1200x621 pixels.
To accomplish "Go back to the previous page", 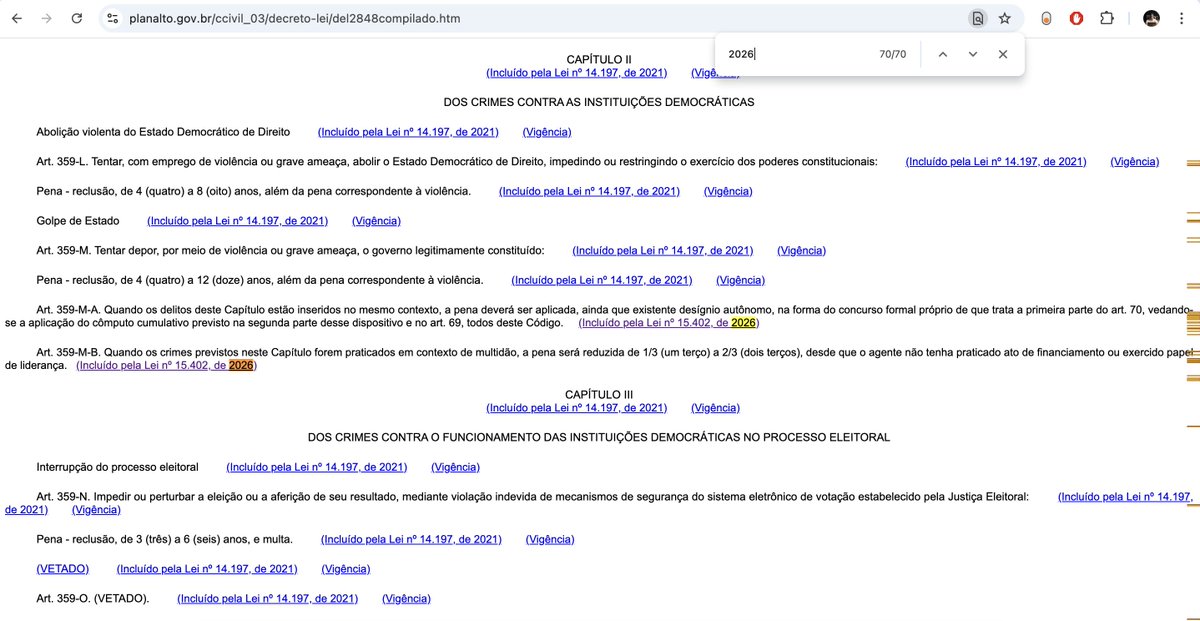I will [17, 18].
